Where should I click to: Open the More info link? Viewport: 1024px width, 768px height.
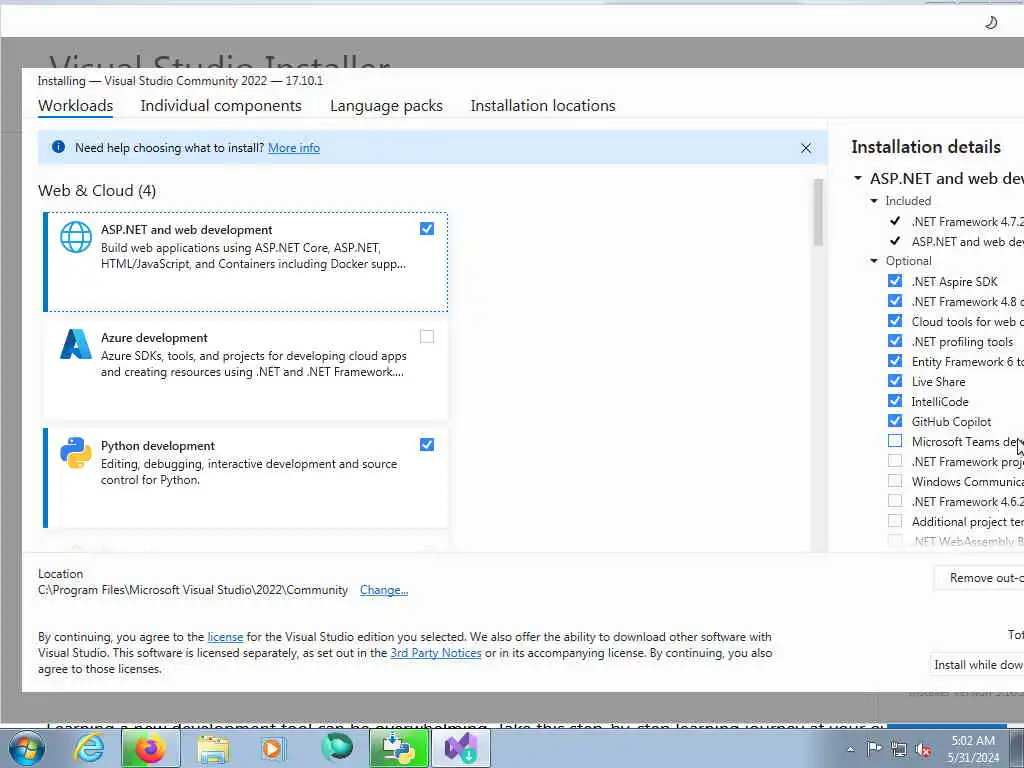[x=294, y=148]
